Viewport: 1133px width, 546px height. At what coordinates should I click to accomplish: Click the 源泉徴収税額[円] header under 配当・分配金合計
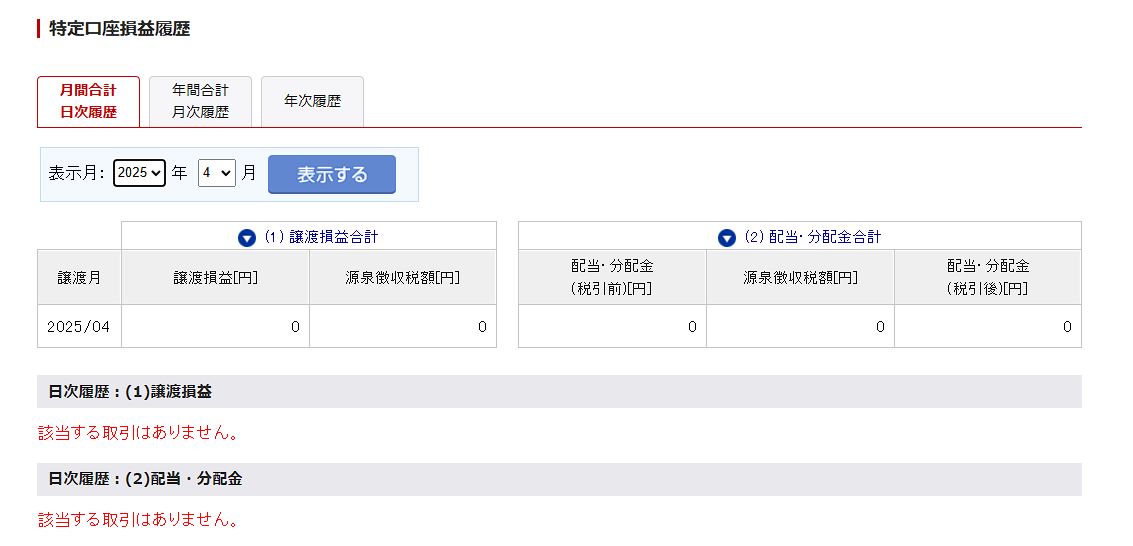[x=800, y=277]
